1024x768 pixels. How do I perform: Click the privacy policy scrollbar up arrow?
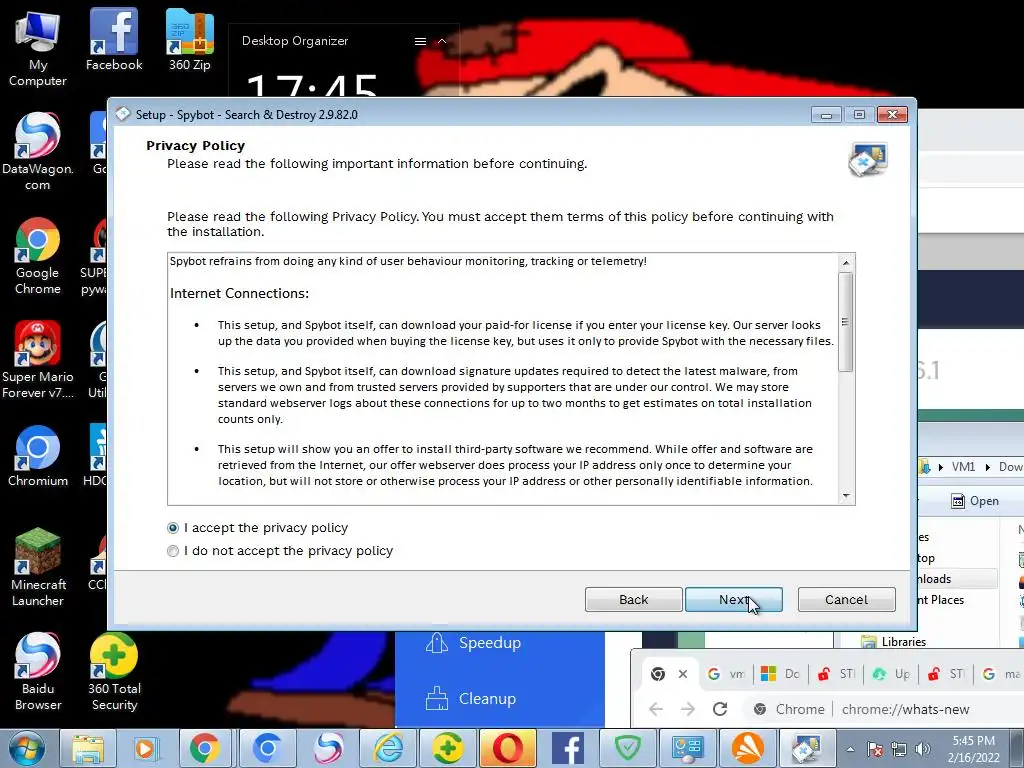pos(846,263)
